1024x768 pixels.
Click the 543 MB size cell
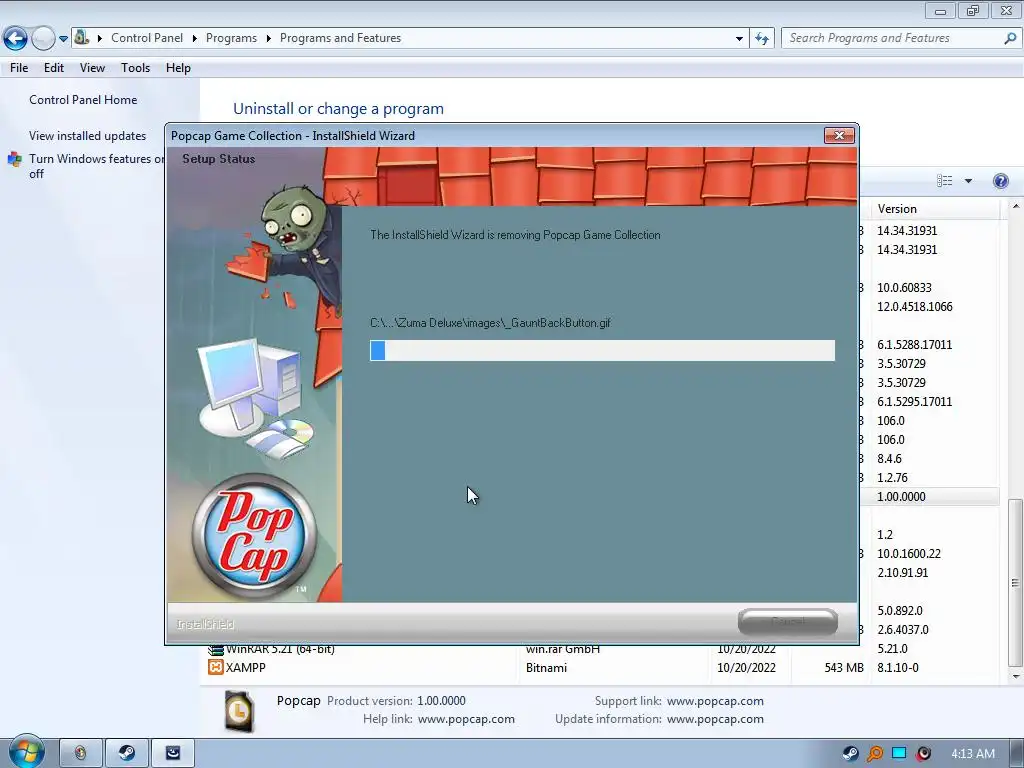click(x=844, y=667)
